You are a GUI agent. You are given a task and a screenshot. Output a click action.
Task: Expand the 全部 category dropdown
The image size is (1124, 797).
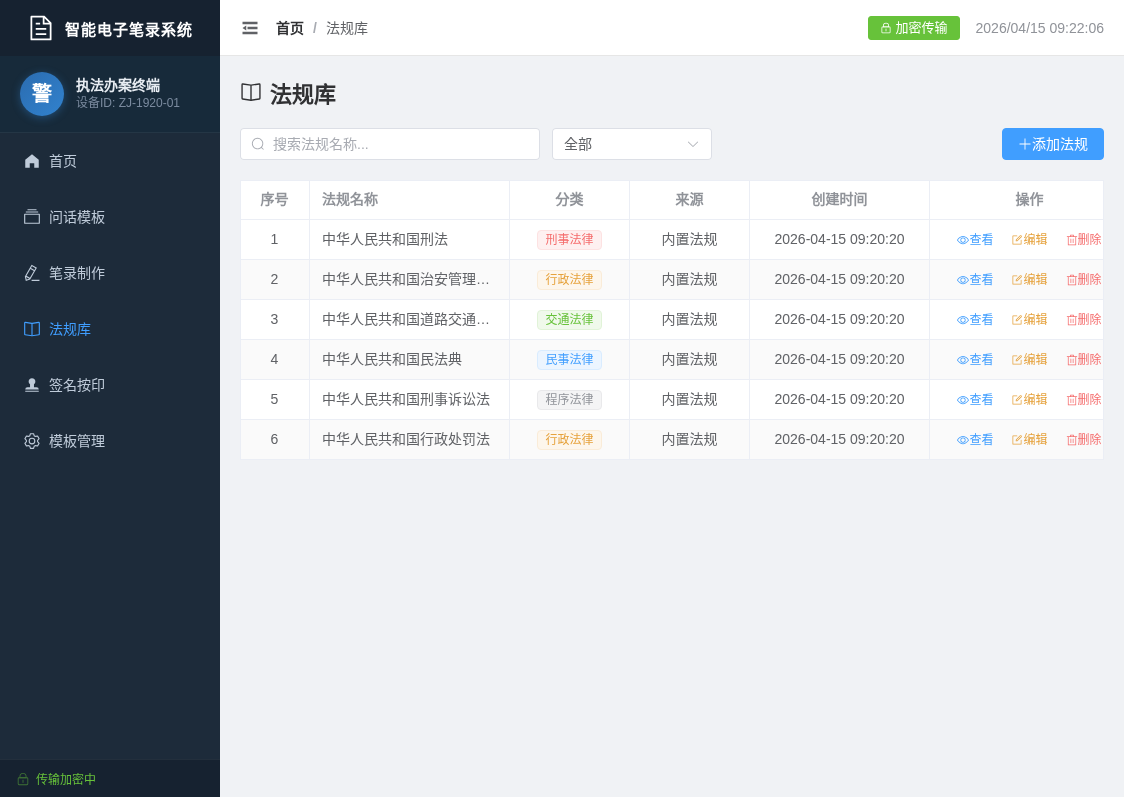(632, 144)
